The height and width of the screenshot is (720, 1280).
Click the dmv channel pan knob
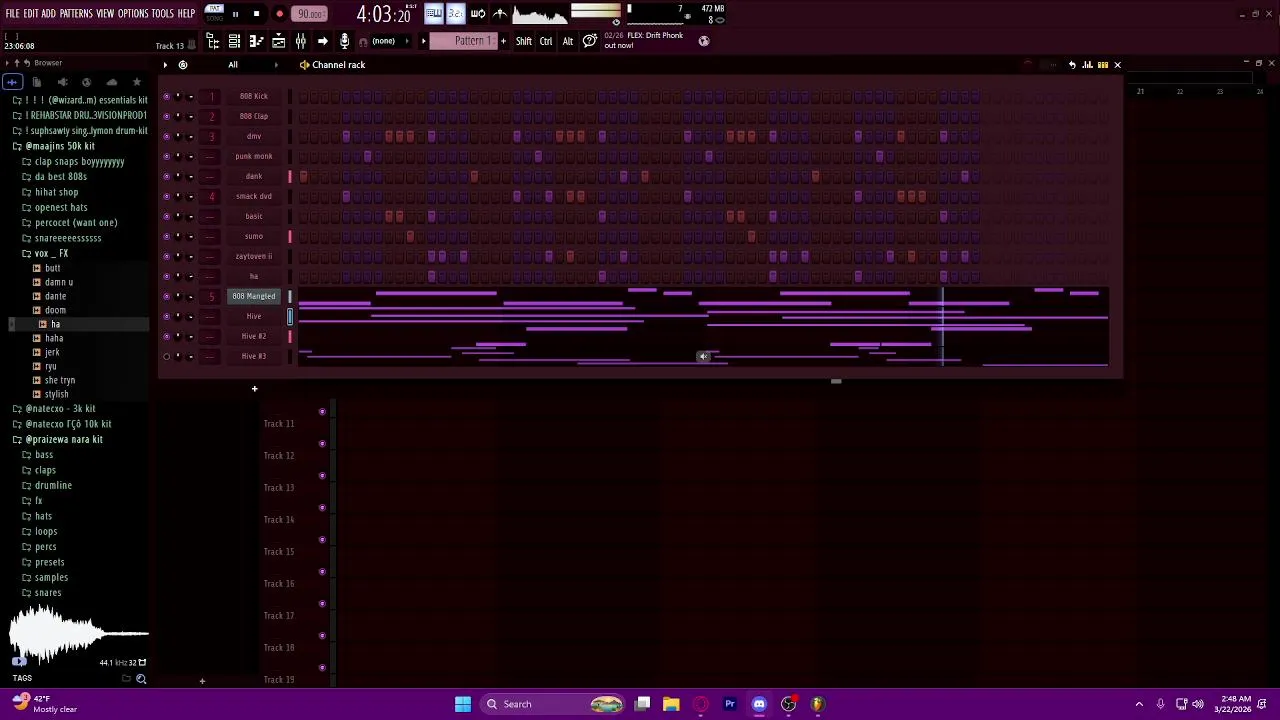tap(178, 136)
